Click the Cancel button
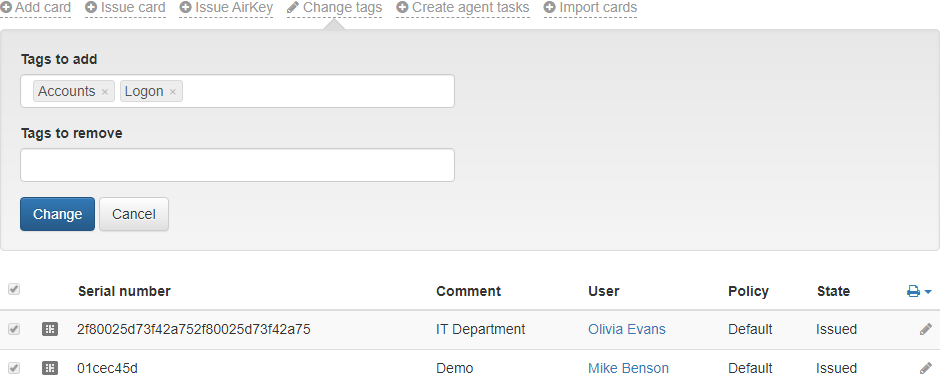The image size is (940, 390). tap(134, 214)
